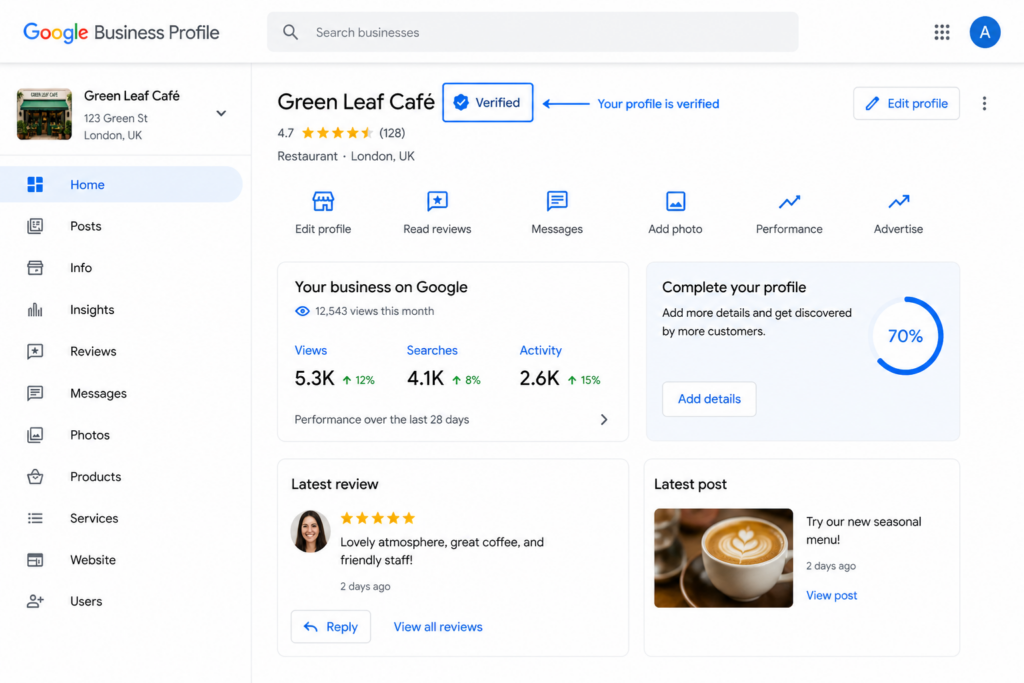1024x683 pixels.
Task: Click the Green Leaf Café storefront thumbnail
Action: pos(44,114)
